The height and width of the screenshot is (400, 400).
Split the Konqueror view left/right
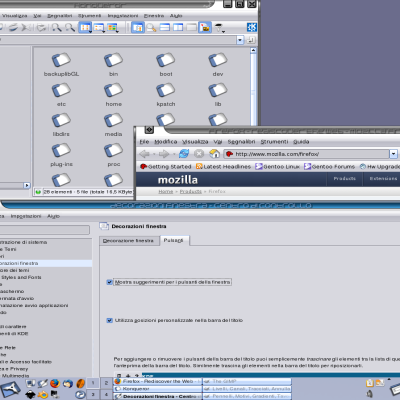tap(178, 27)
